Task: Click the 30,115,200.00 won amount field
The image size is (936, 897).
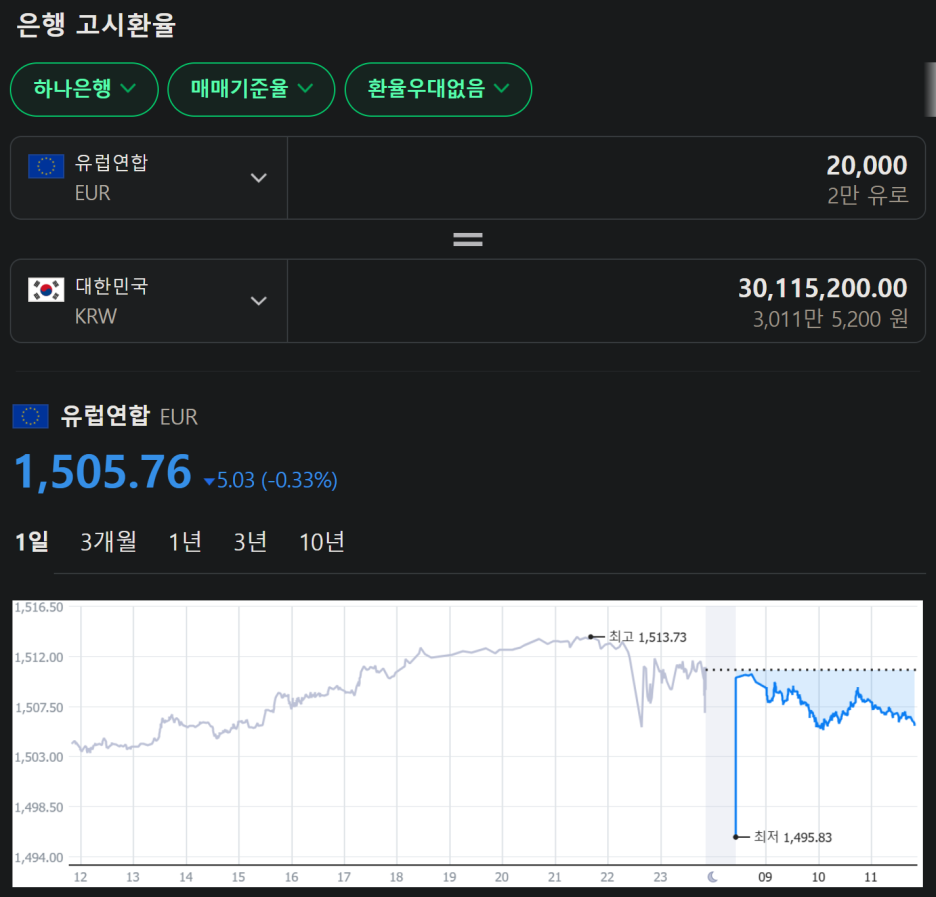Action: click(606, 301)
